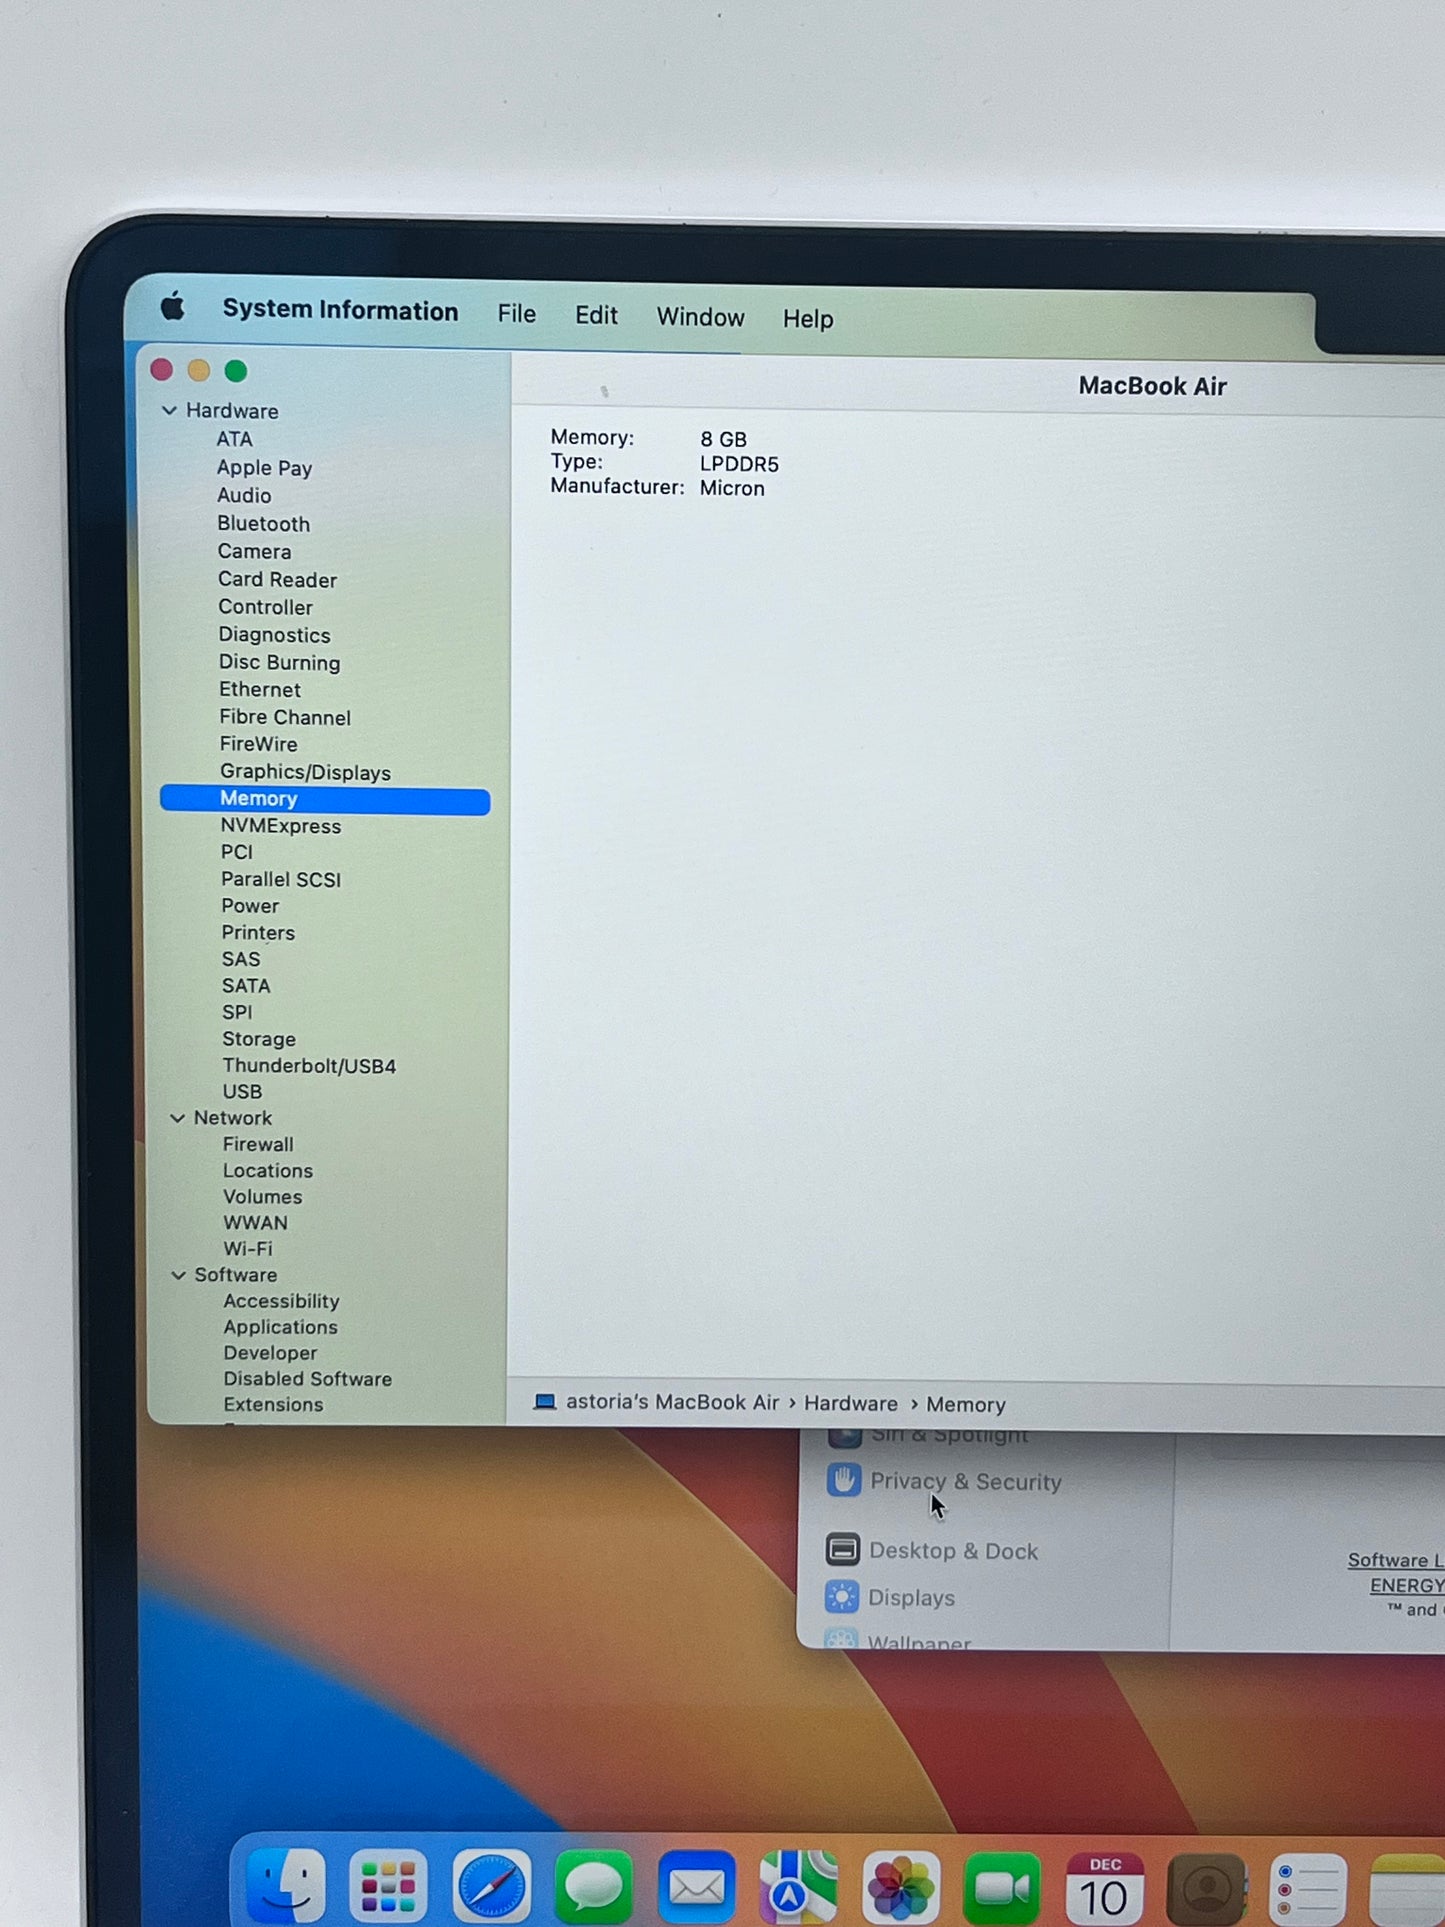The image size is (1445, 1927).
Task: Select Thunderbolt/USB4 in the sidebar
Action: click(x=309, y=1066)
